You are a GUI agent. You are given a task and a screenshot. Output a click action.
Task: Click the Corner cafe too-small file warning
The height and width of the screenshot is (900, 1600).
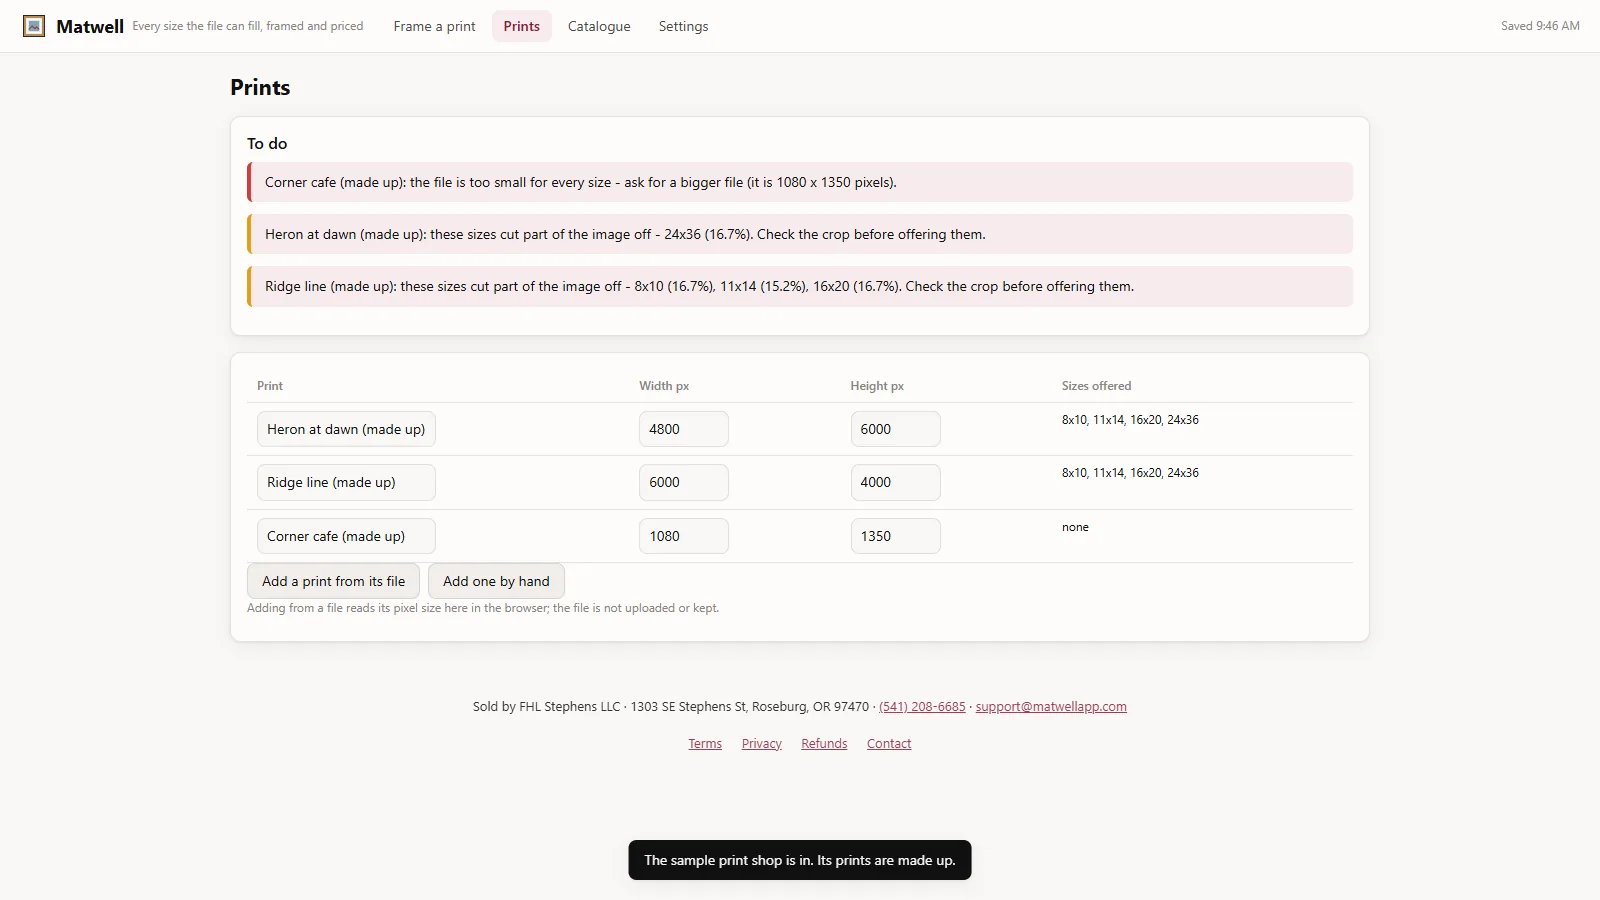tap(800, 182)
